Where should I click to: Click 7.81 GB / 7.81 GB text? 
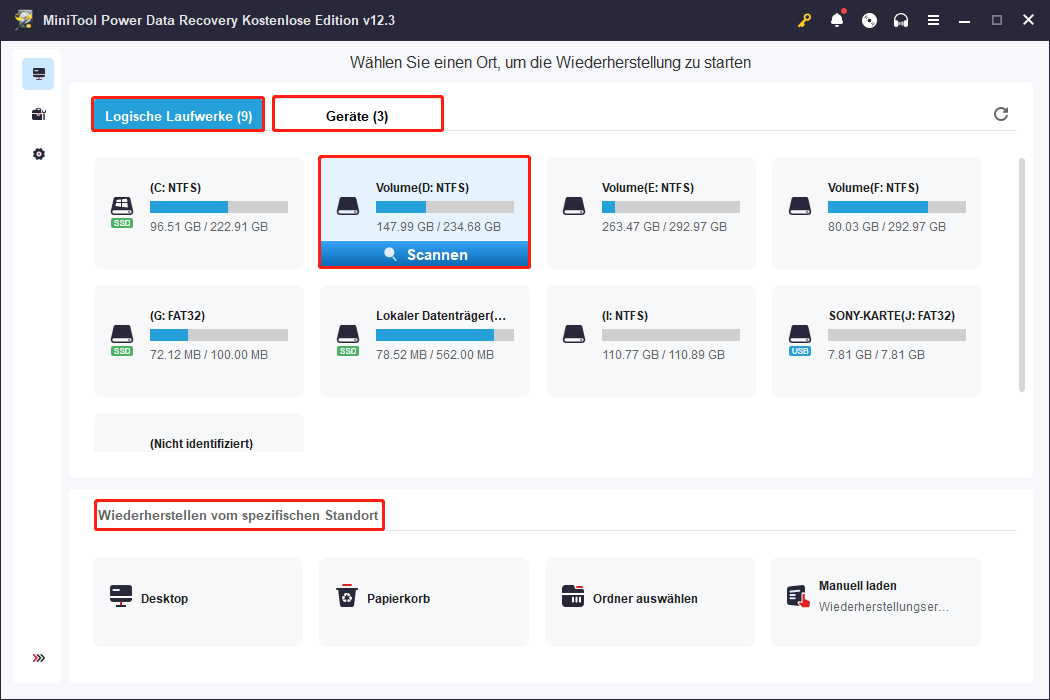876,354
